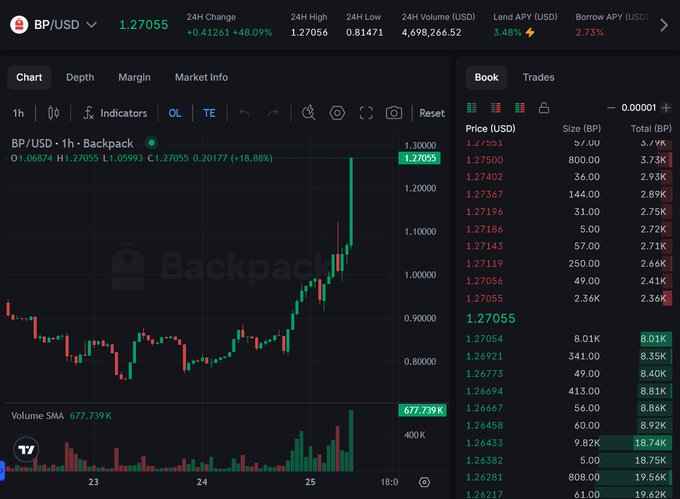680x499 pixels.
Task: Enter fullscreen chart mode
Action: click(x=366, y=113)
